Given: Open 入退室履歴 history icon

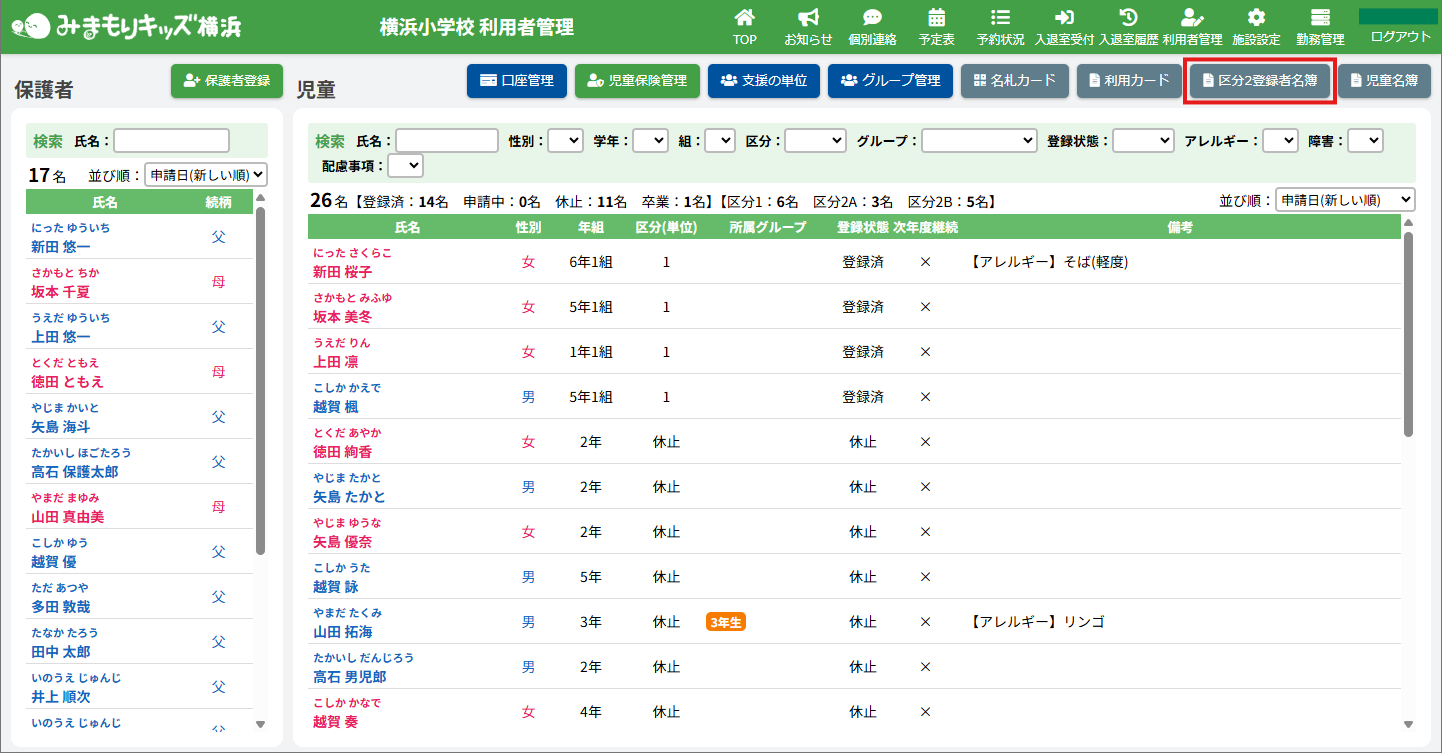Looking at the screenshot, I should point(1128,18).
